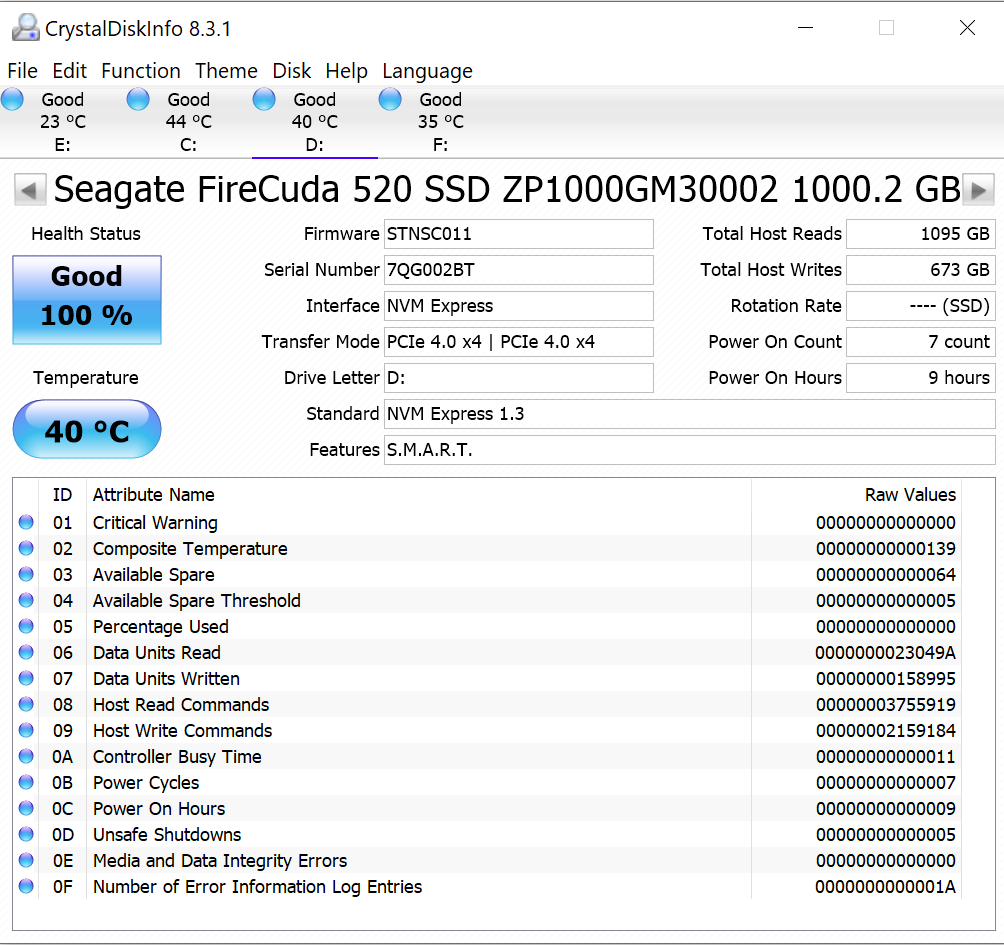
Task: Open the Theme menu
Action: [226, 71]
